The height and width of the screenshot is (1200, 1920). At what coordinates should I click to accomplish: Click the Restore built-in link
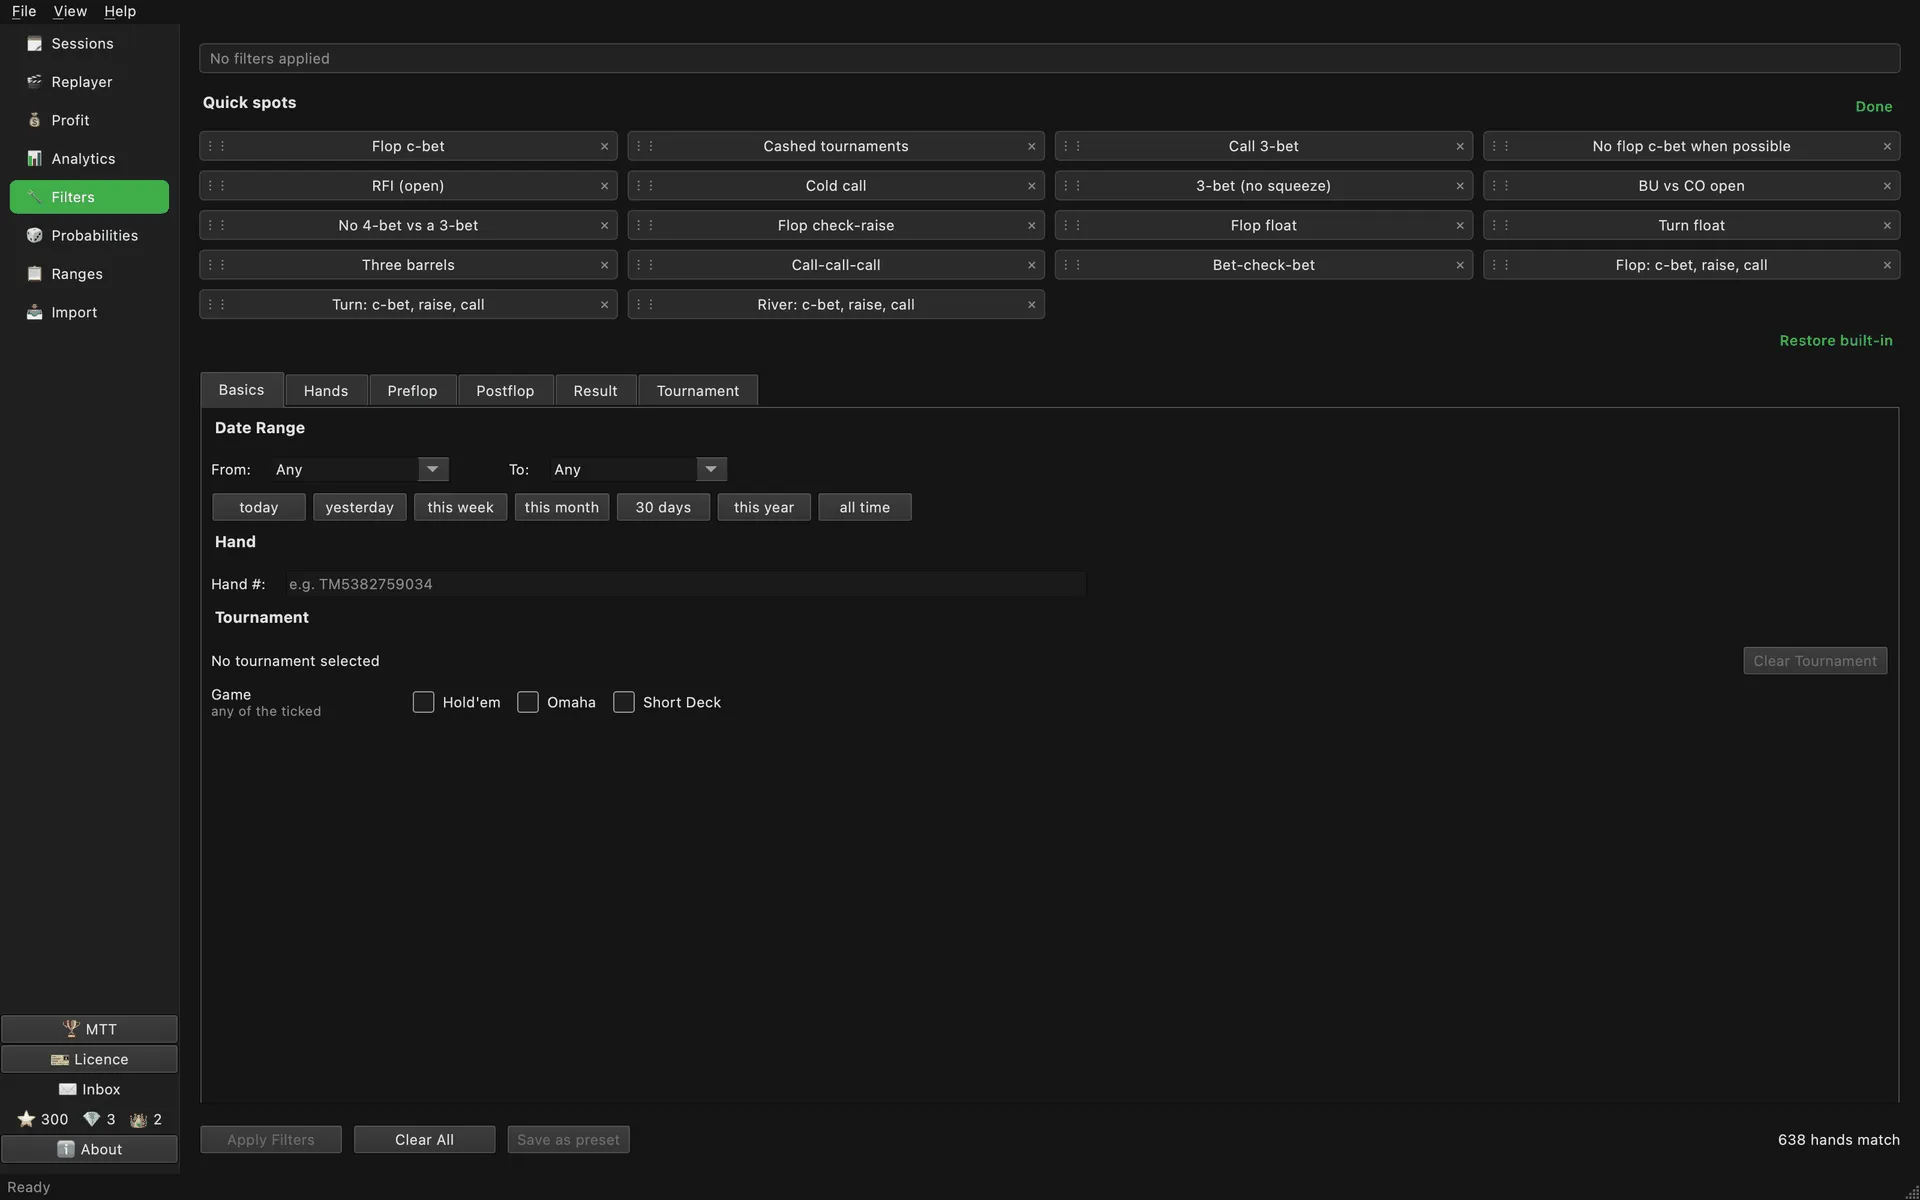click(x=1836, y=341)
